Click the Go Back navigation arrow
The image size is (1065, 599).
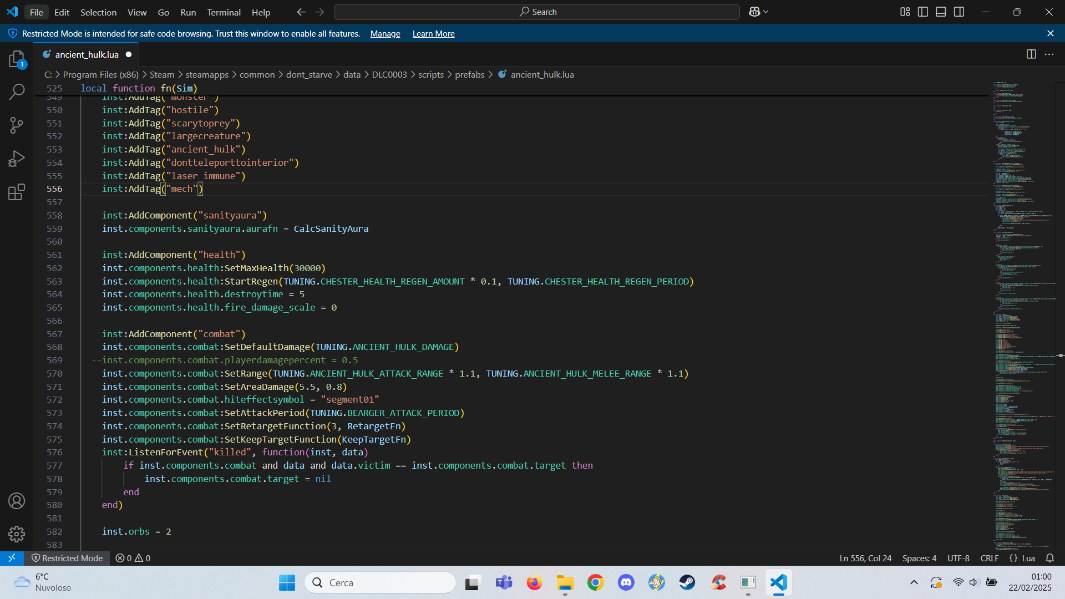pos(300,11)
